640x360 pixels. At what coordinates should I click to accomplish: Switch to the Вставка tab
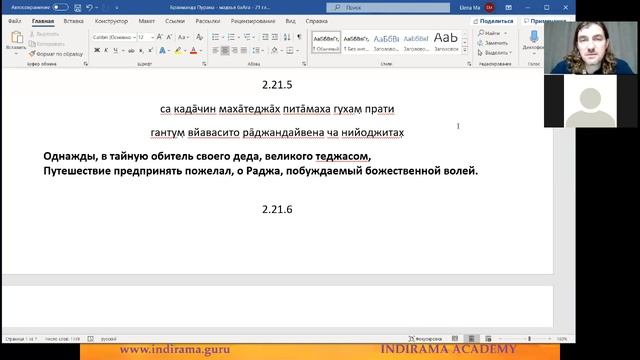coord(74,21)
